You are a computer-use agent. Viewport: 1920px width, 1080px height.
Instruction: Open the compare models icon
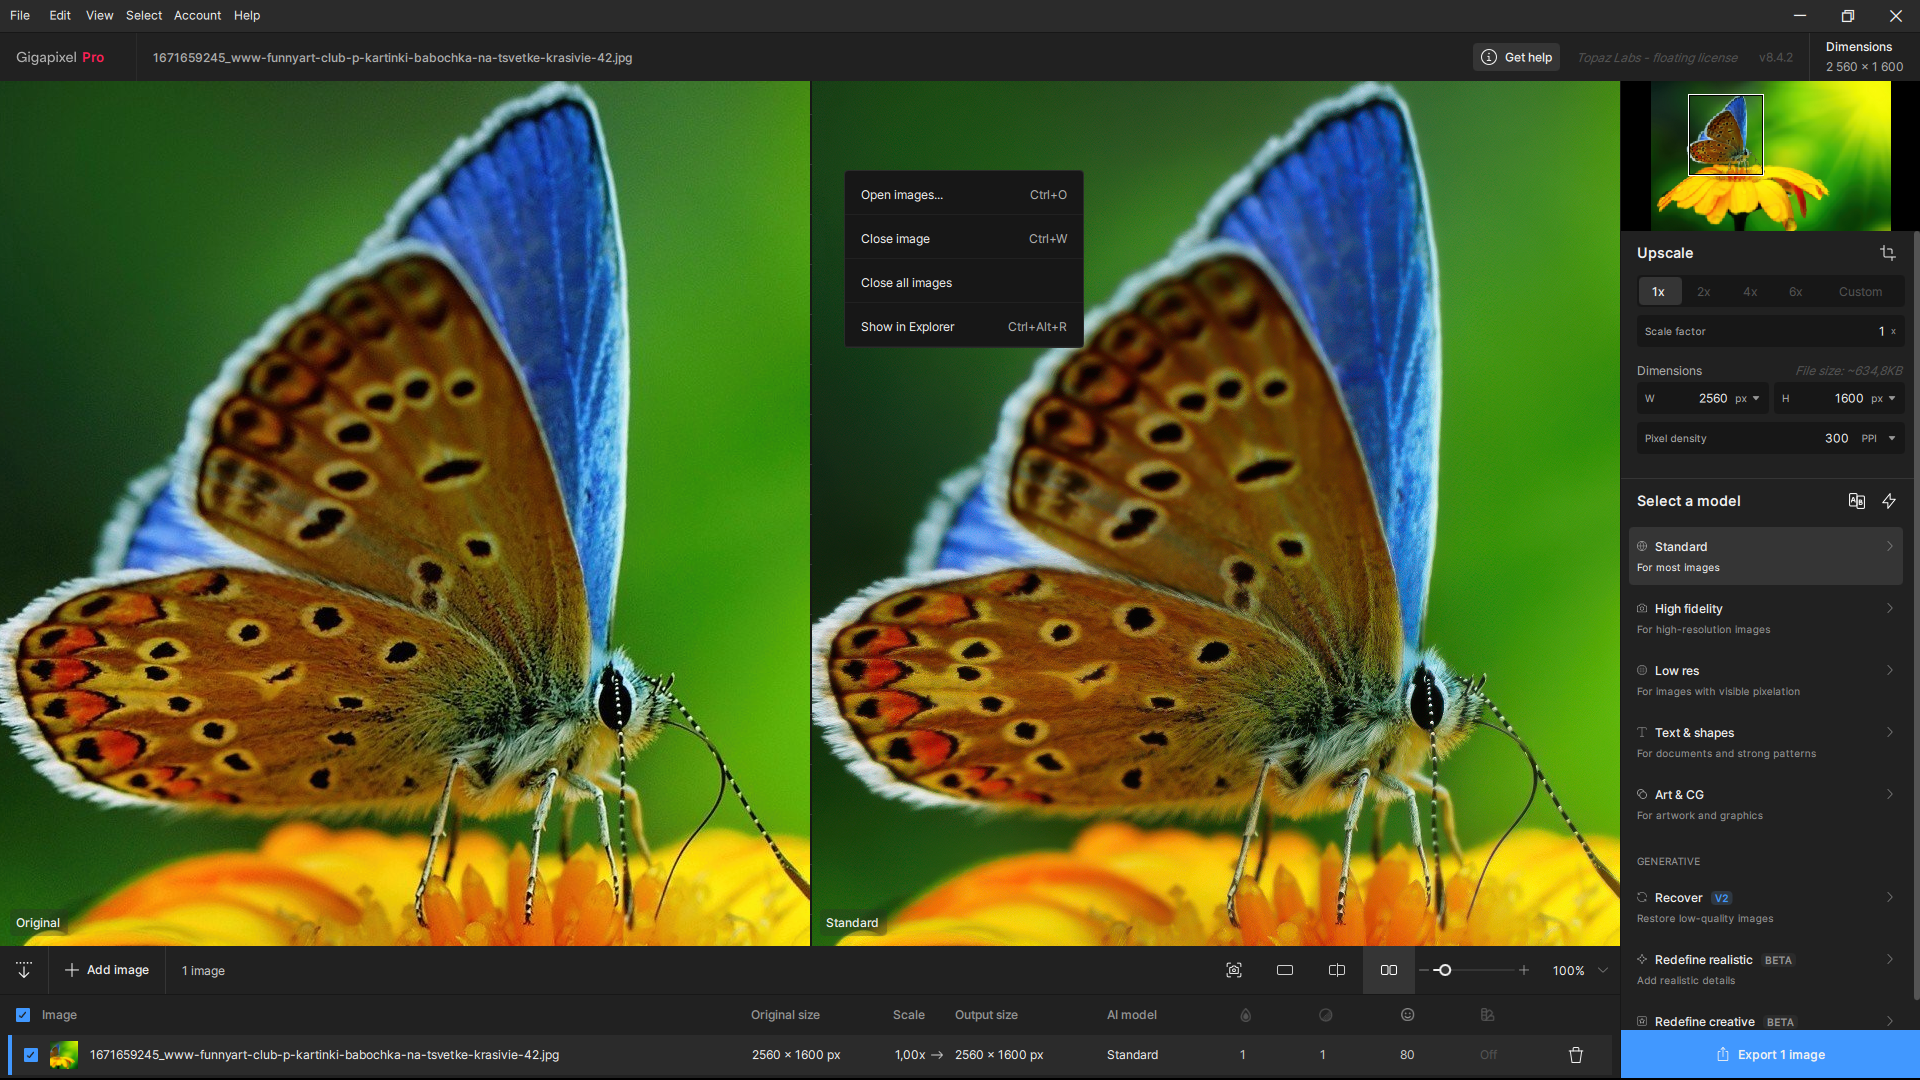[x=1856, y=501]
